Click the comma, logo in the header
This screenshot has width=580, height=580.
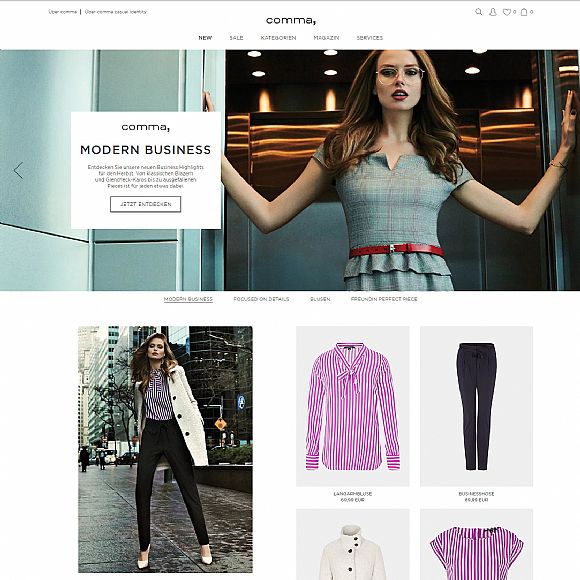[291, 21]
